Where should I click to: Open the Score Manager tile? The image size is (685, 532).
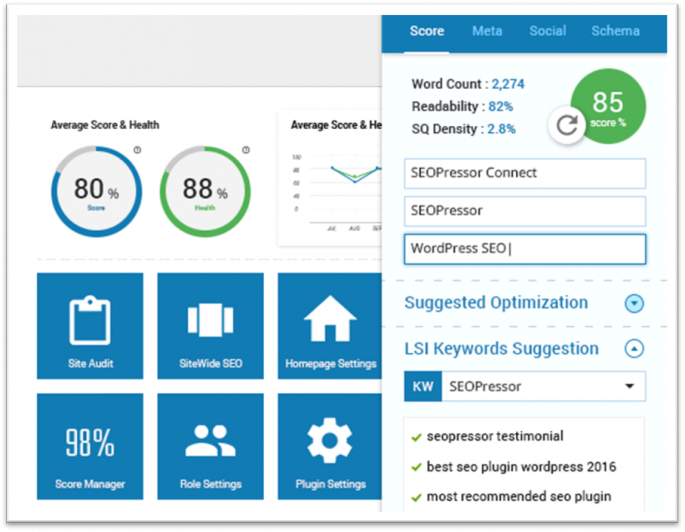coord(90,446)
